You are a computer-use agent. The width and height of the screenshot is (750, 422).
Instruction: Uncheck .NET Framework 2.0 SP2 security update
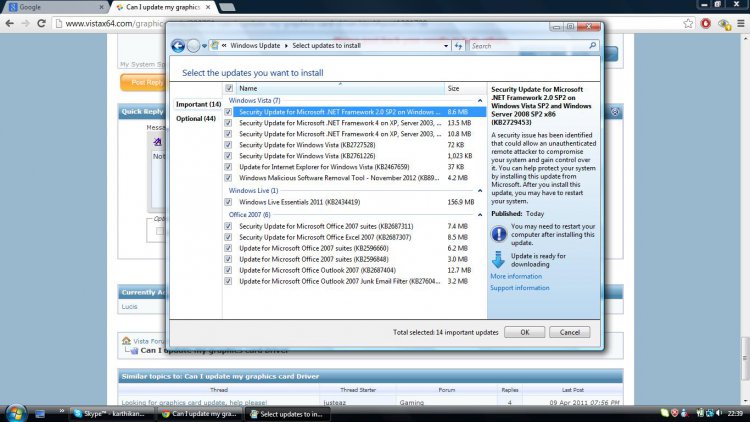coord(228,112)
